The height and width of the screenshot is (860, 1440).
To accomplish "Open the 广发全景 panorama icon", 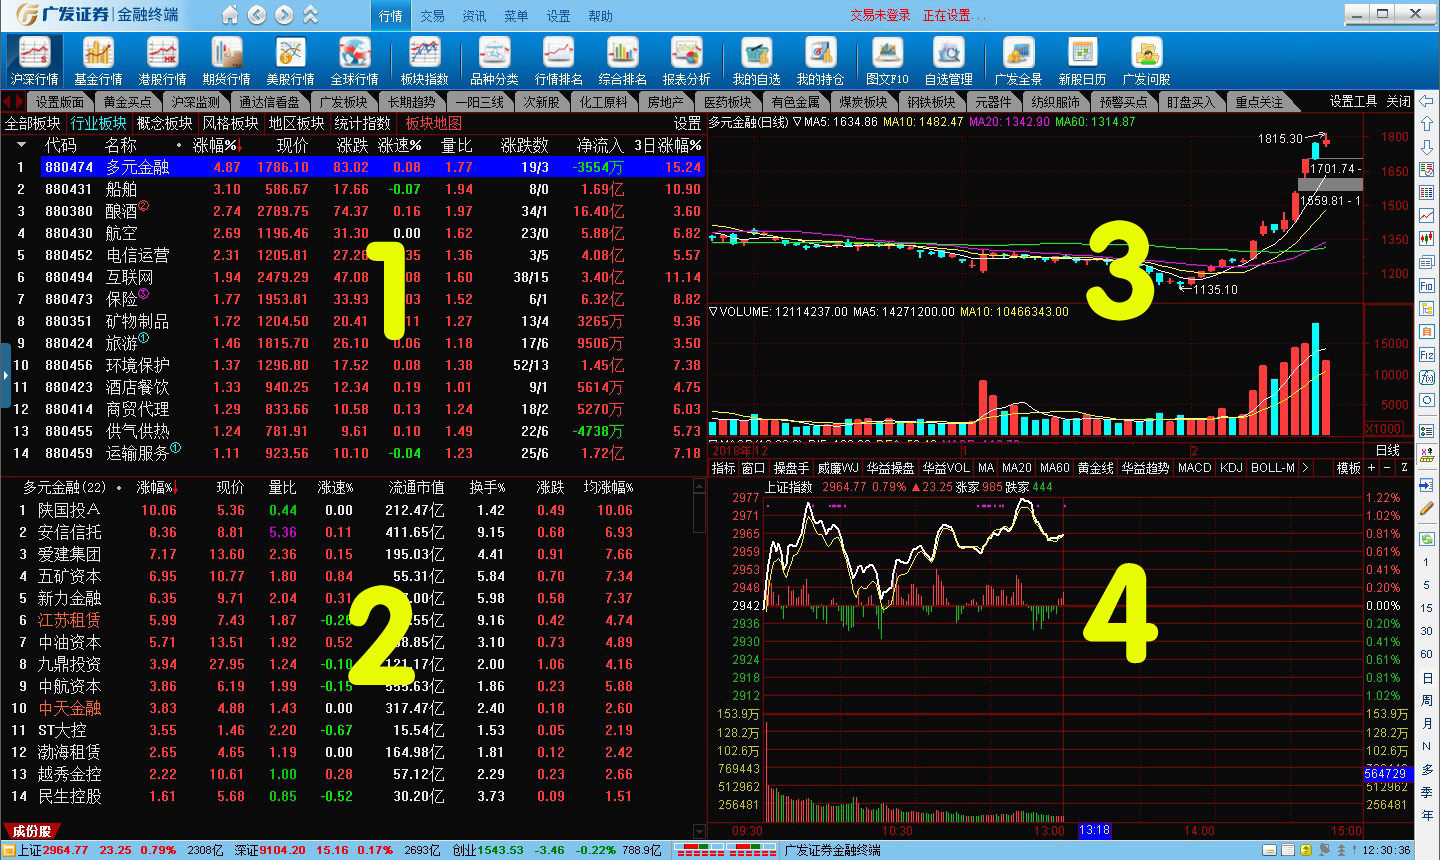I will pos(1018,61).
